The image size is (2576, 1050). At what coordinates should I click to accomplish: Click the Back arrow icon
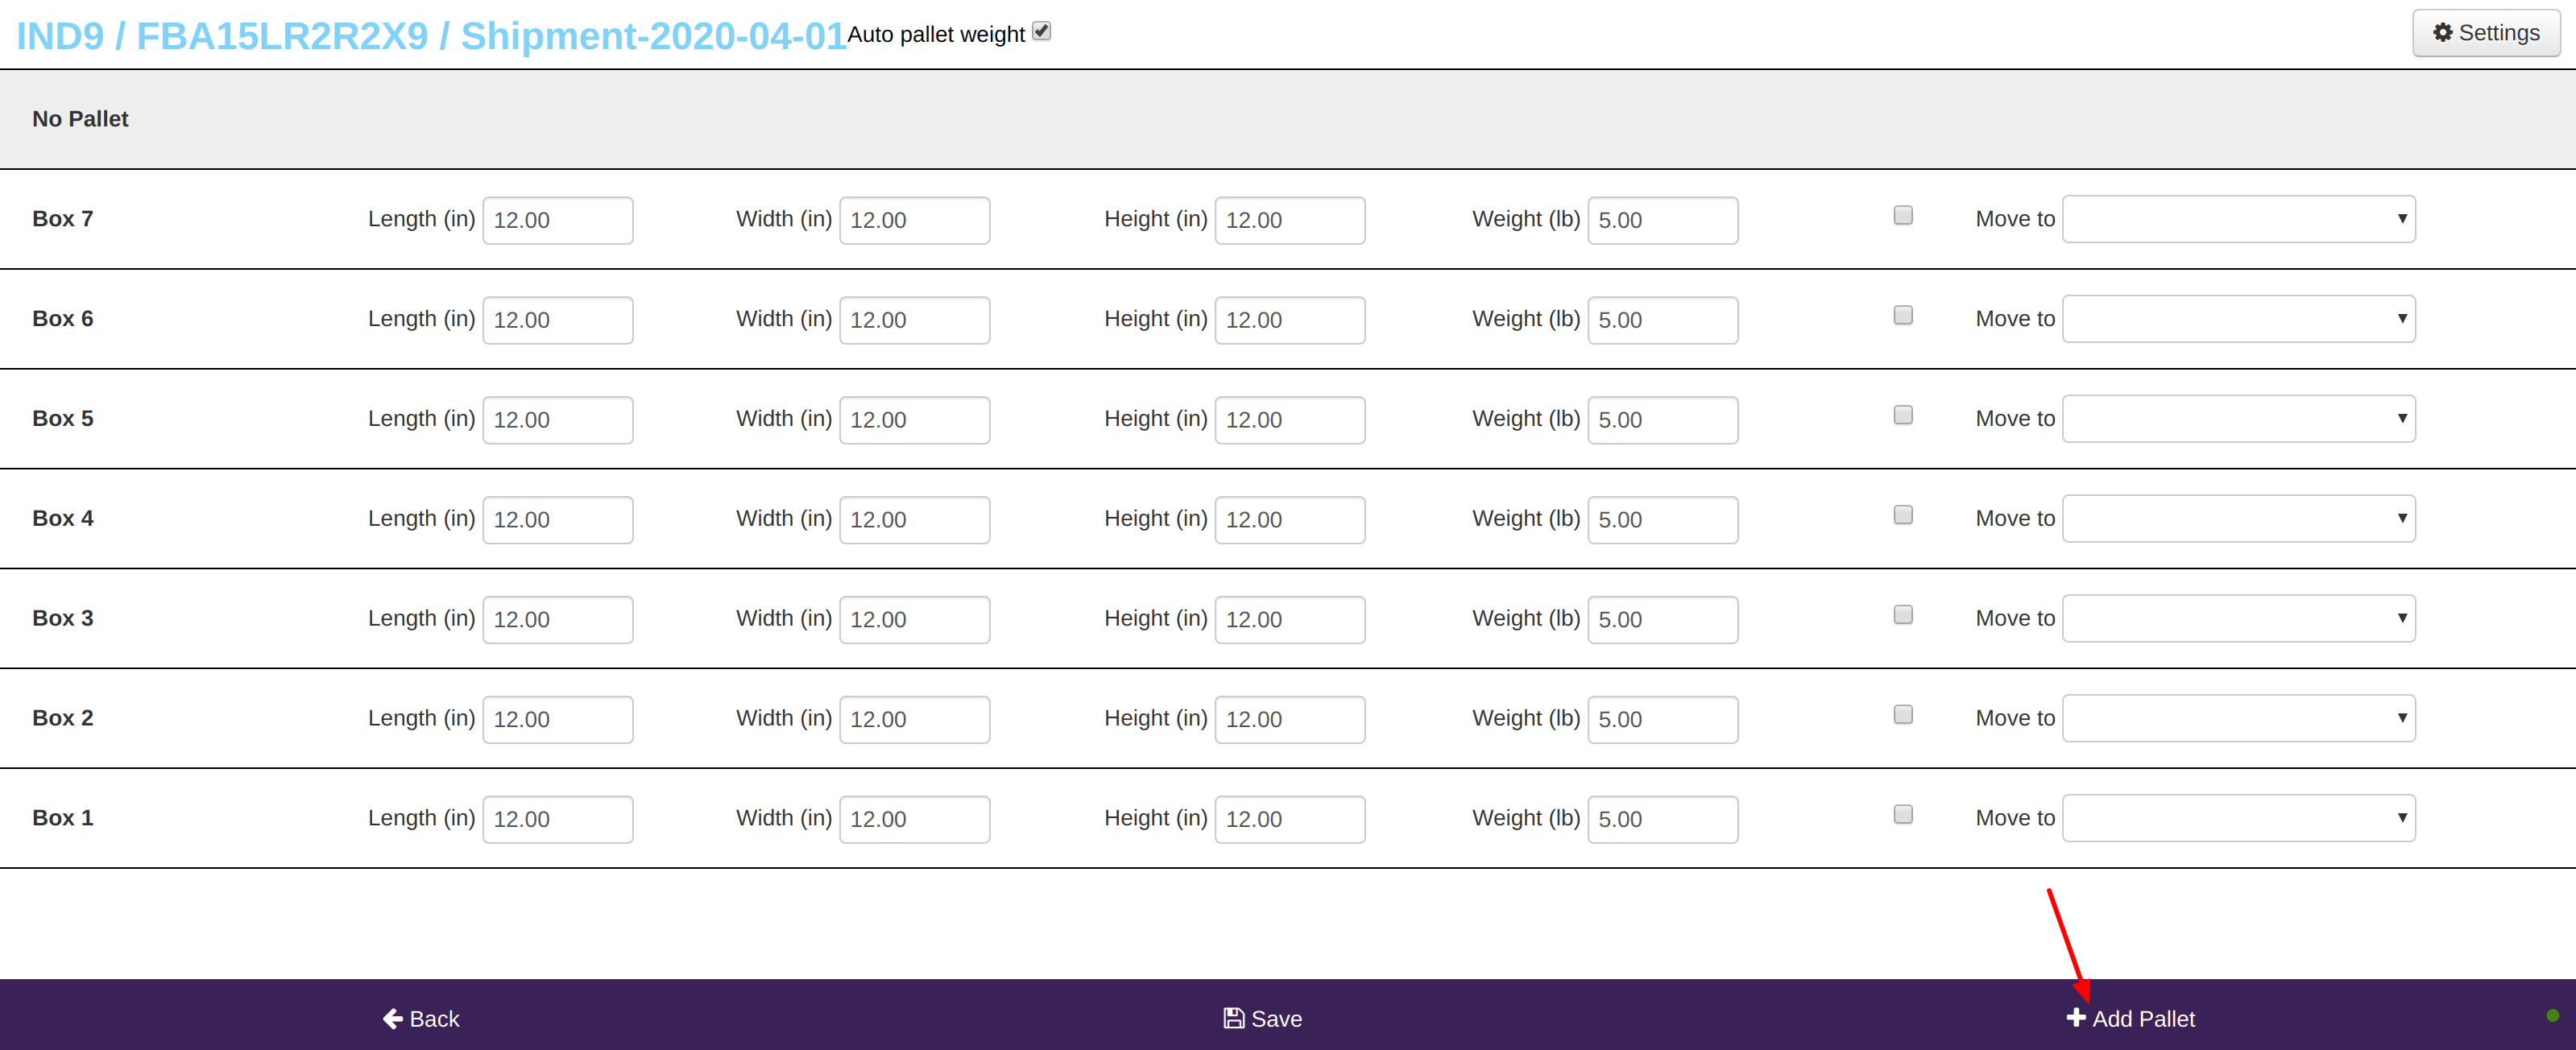pyautogui.click(x=393, y=1018)
